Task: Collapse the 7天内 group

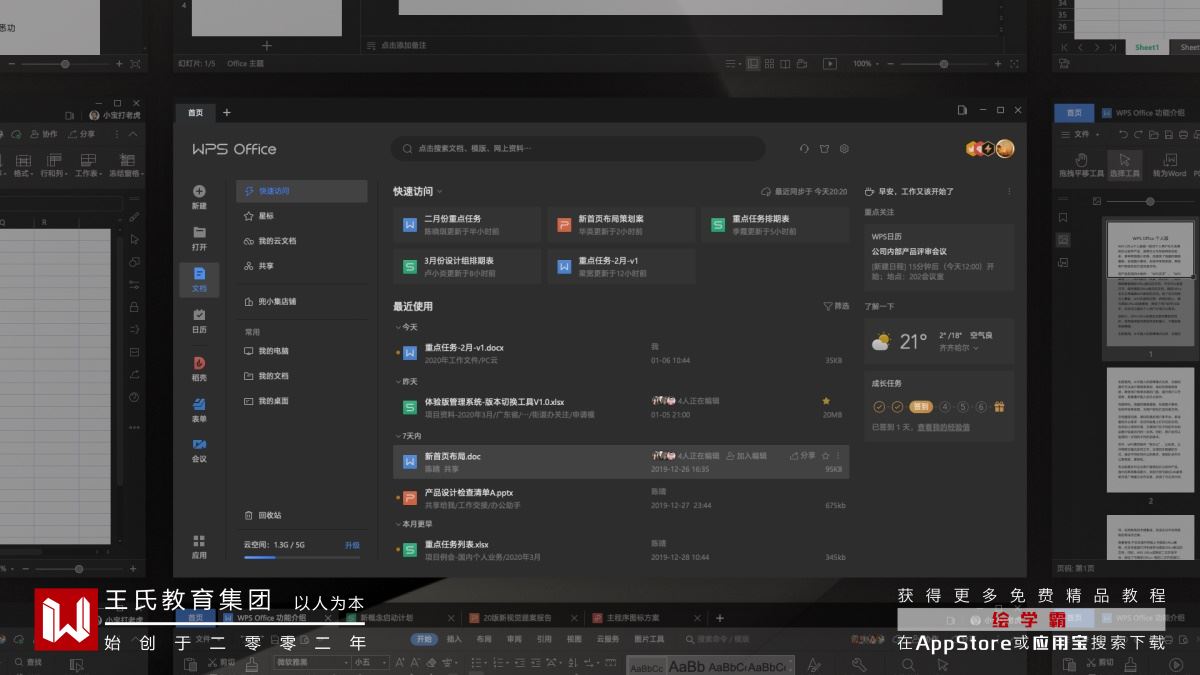Action: (397, 436)
